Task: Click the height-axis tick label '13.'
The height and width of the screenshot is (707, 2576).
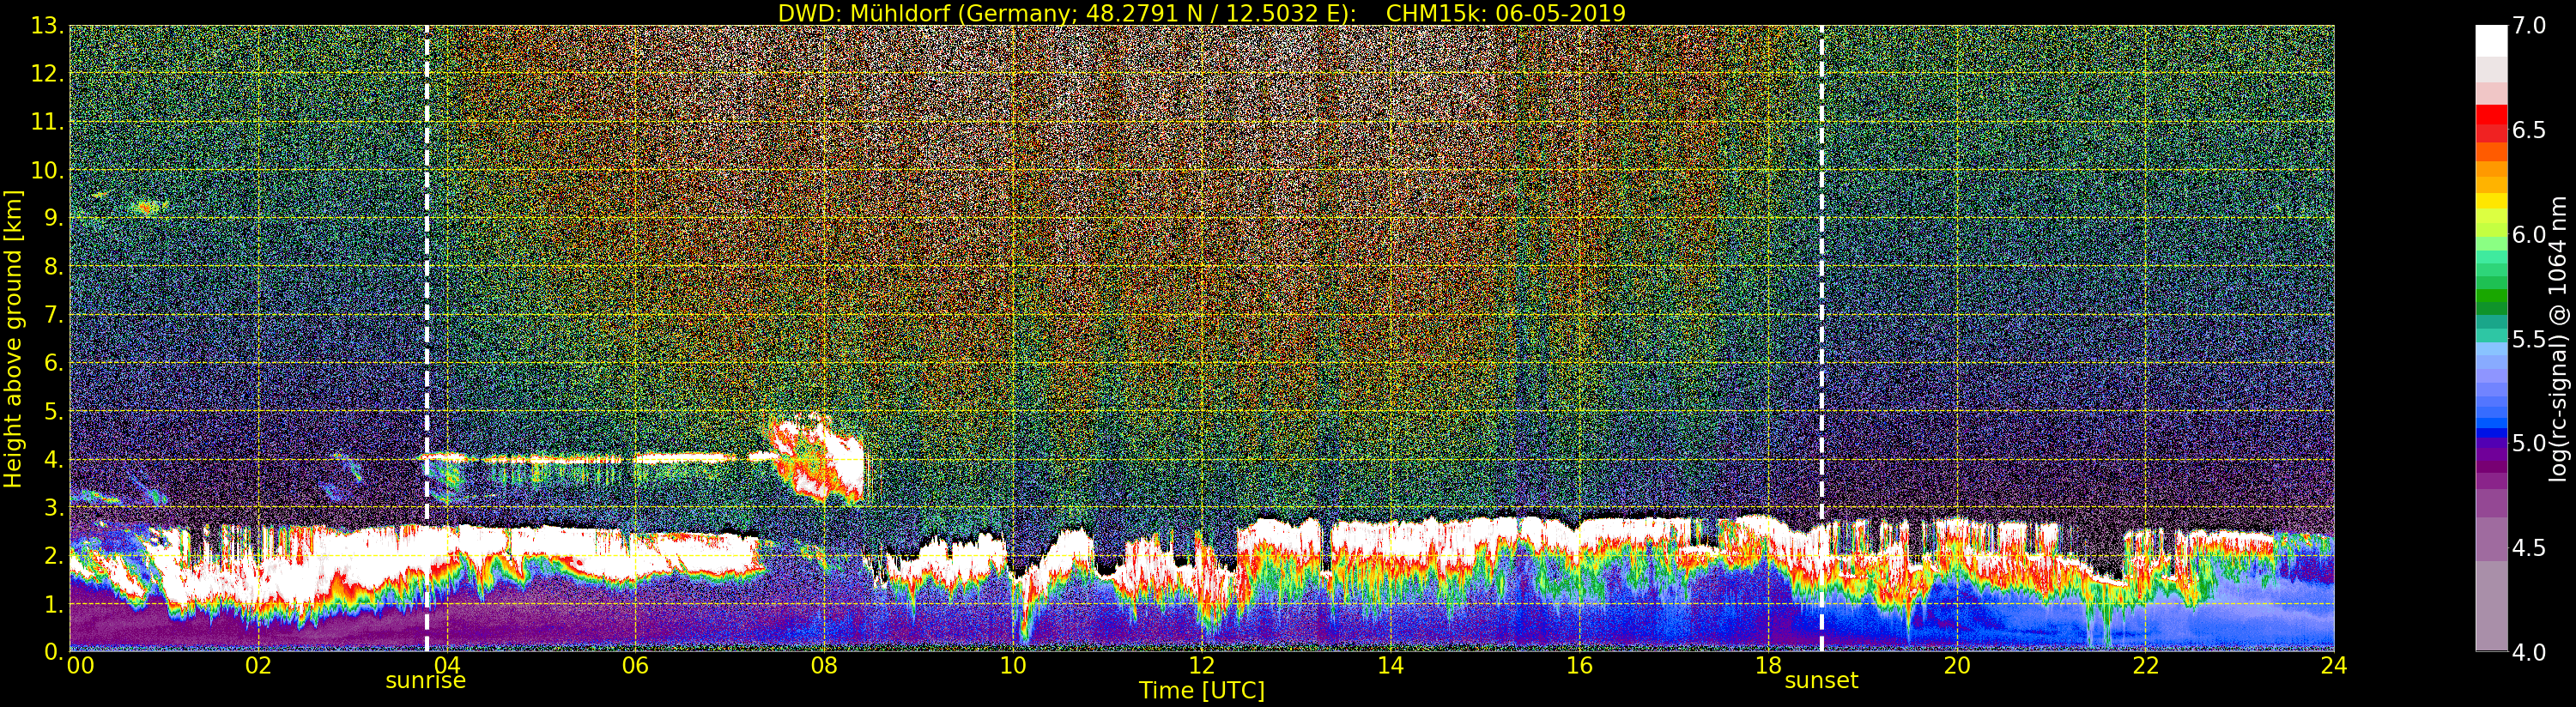Action: [47, 26]
